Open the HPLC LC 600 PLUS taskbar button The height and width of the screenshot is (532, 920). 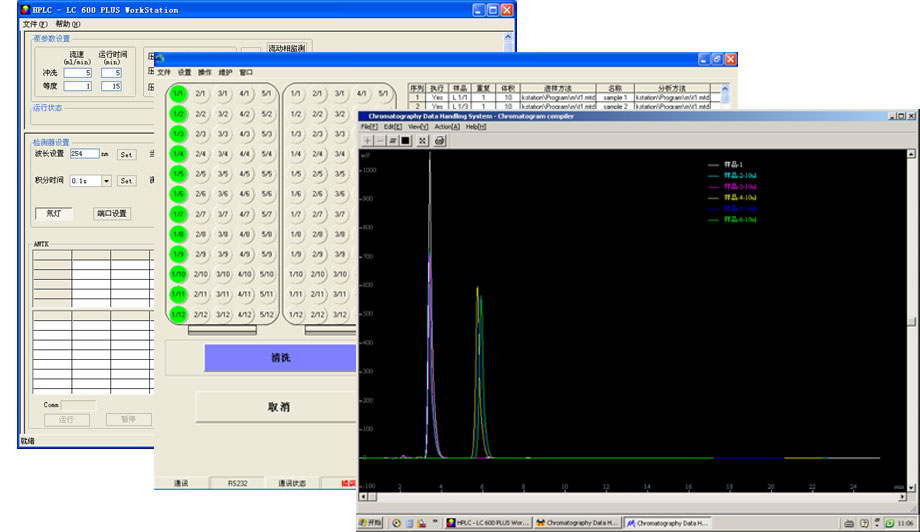pos(488,523)
